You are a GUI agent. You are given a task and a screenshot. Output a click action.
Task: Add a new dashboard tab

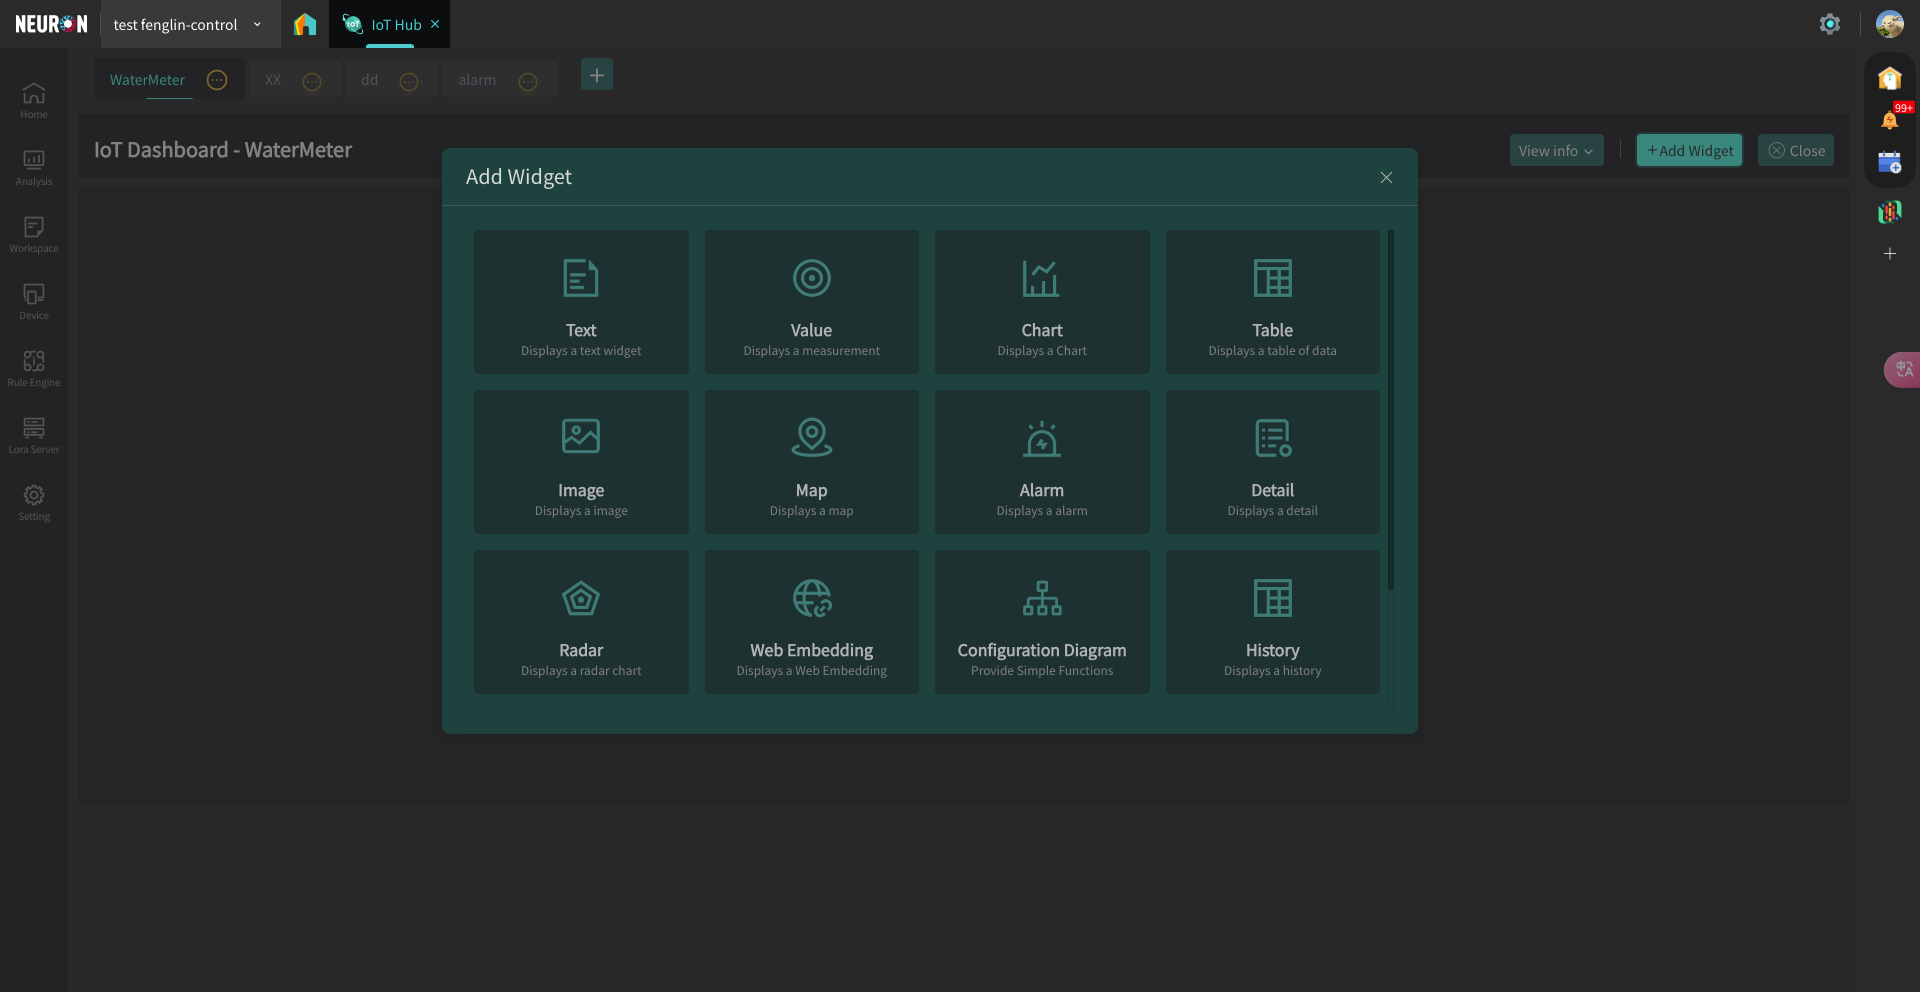click(x=597, y=74)
